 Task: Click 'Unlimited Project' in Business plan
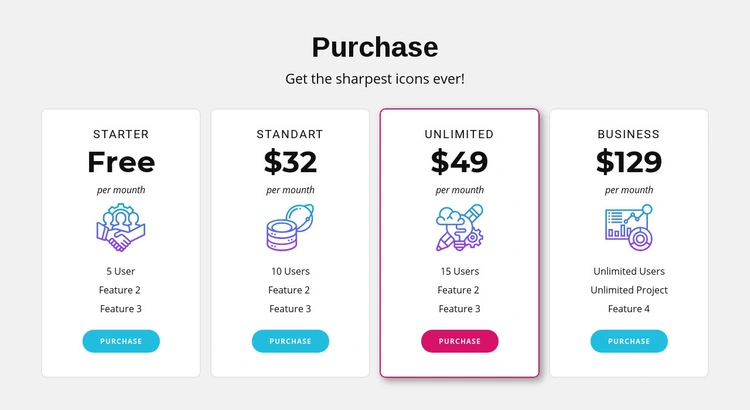629,290
